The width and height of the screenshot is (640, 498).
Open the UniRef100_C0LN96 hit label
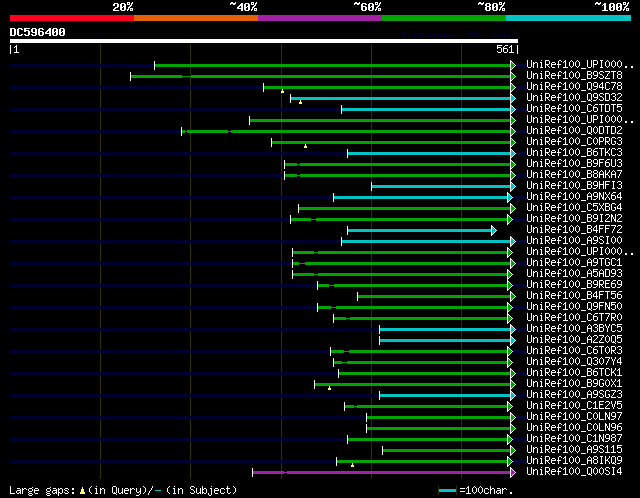click(574, 428)
